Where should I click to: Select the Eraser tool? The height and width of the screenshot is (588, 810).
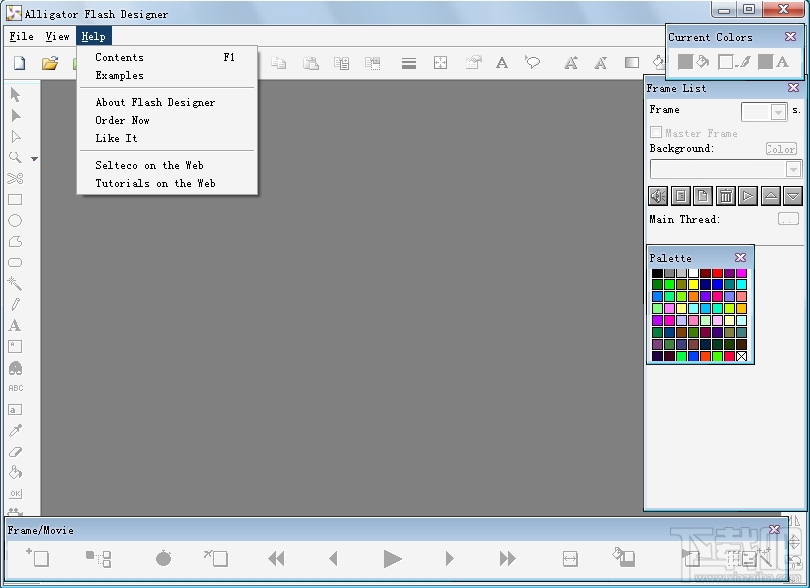click(x=16, y=451)
